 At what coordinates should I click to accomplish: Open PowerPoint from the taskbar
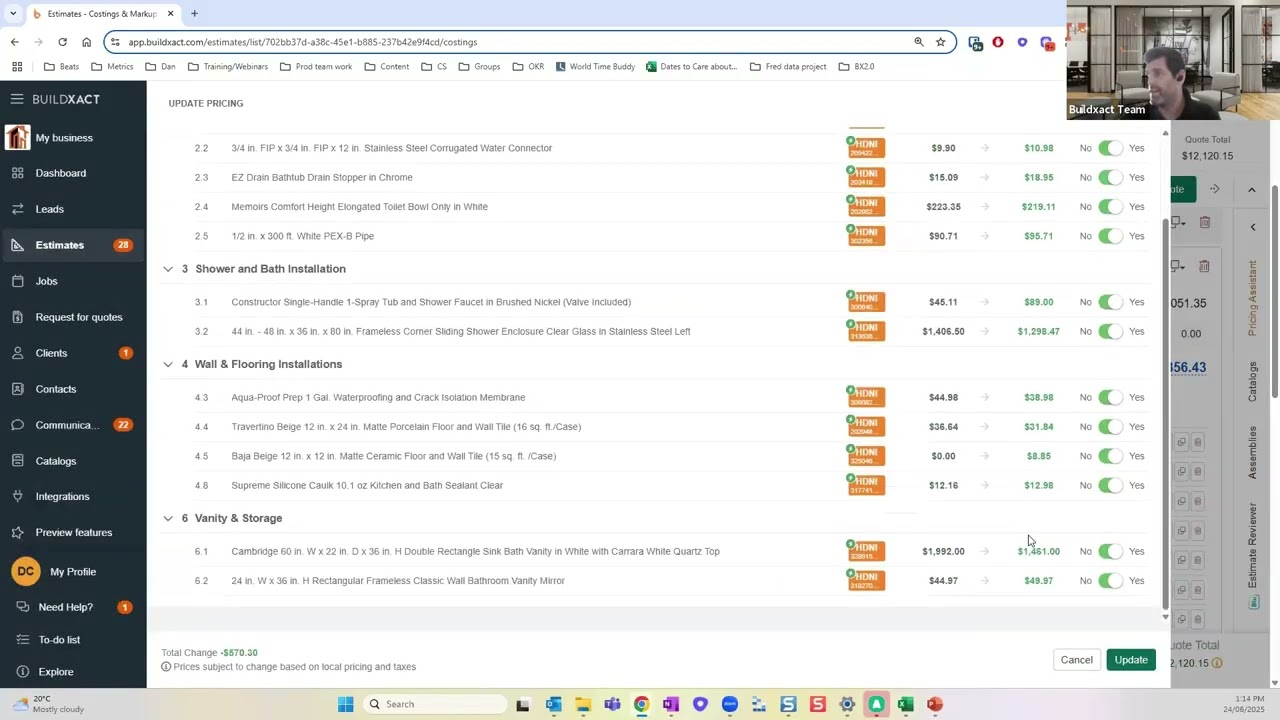point(934,704)
